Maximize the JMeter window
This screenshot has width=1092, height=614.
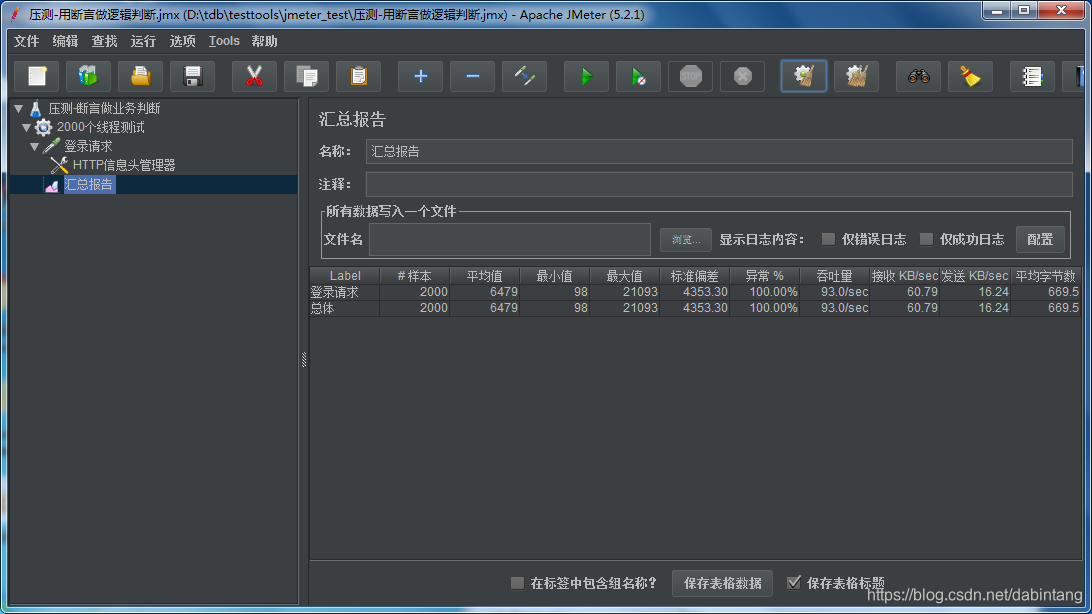(x=1024, y=10)
